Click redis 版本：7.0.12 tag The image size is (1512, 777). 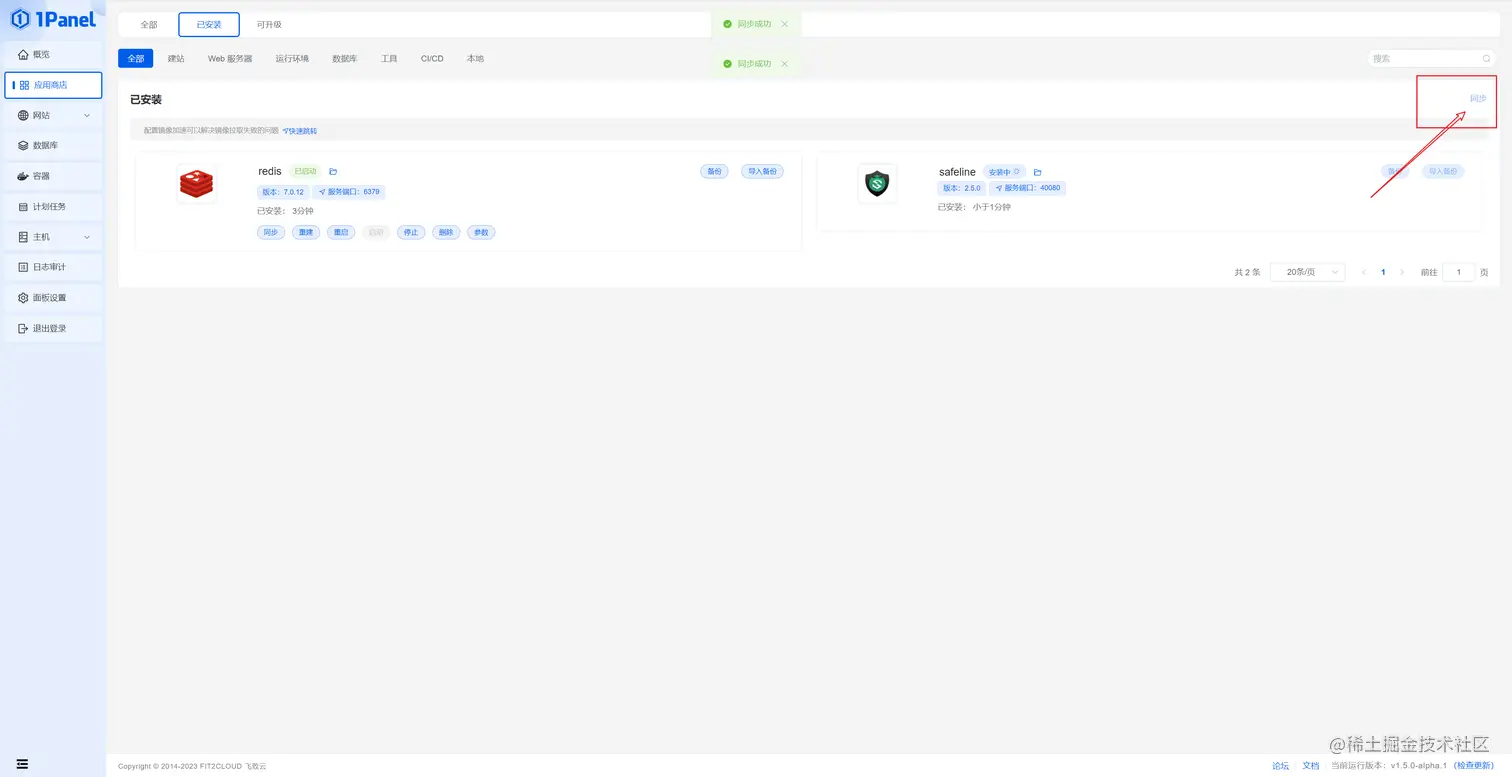click(283, 192)
